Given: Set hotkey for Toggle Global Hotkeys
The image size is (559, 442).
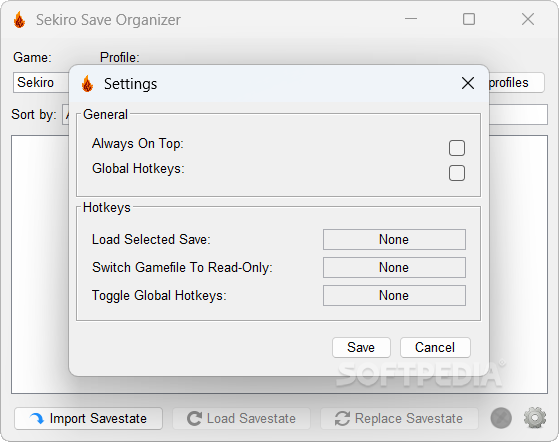Looking at the screenshot, I should [394, 295].
